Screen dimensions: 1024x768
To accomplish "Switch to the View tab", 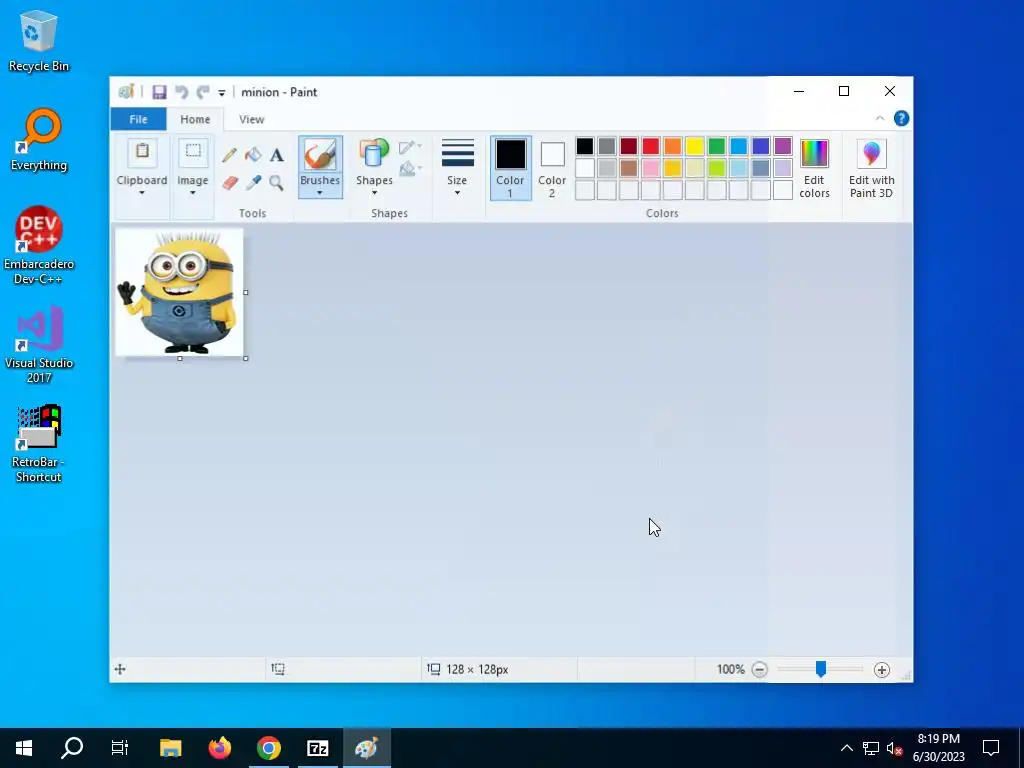I will [251, 119].
